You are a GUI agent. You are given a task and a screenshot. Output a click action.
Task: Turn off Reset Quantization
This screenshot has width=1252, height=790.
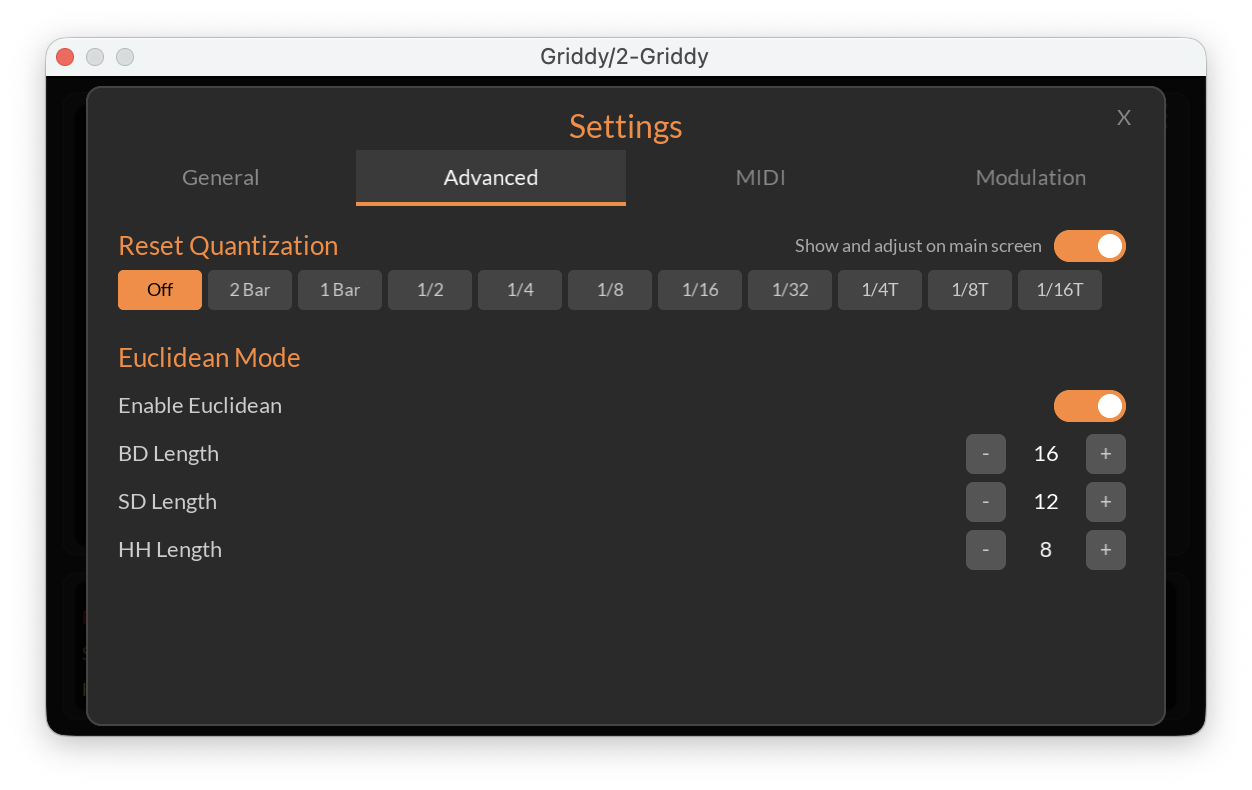pos(159,289)
